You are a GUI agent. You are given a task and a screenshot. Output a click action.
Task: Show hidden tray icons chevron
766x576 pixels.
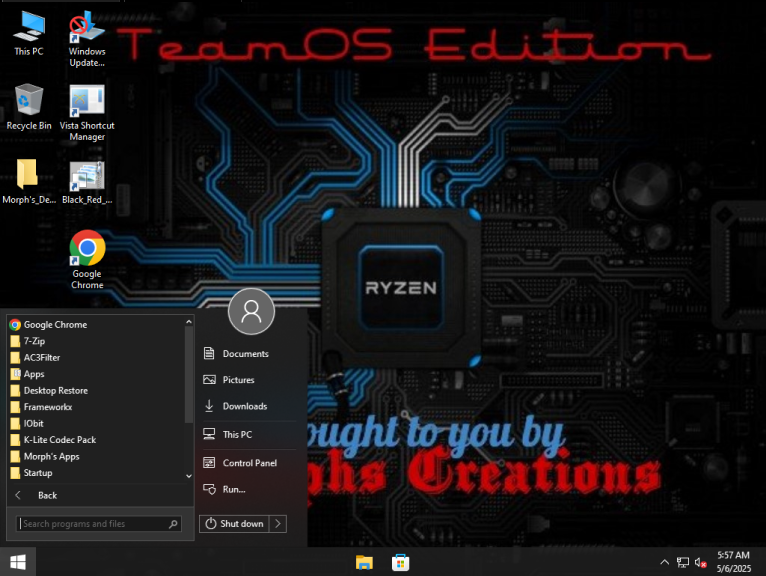[x=664, y=562]
